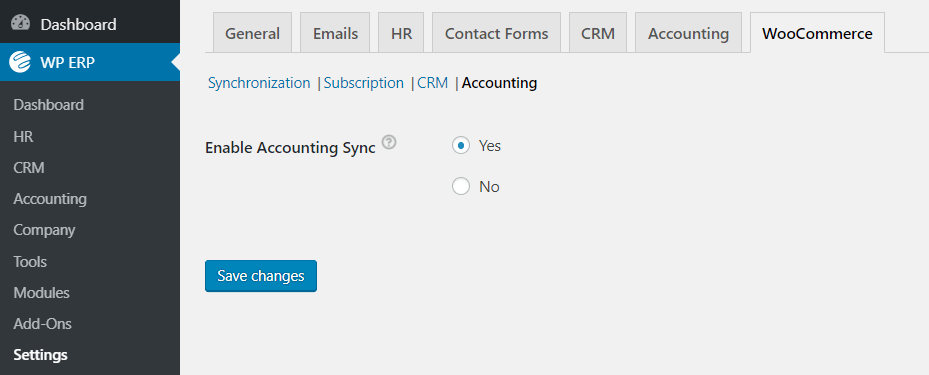929x375 pixels.
Task: Go to Accounting in the sidebar
Action: (50, 198)
